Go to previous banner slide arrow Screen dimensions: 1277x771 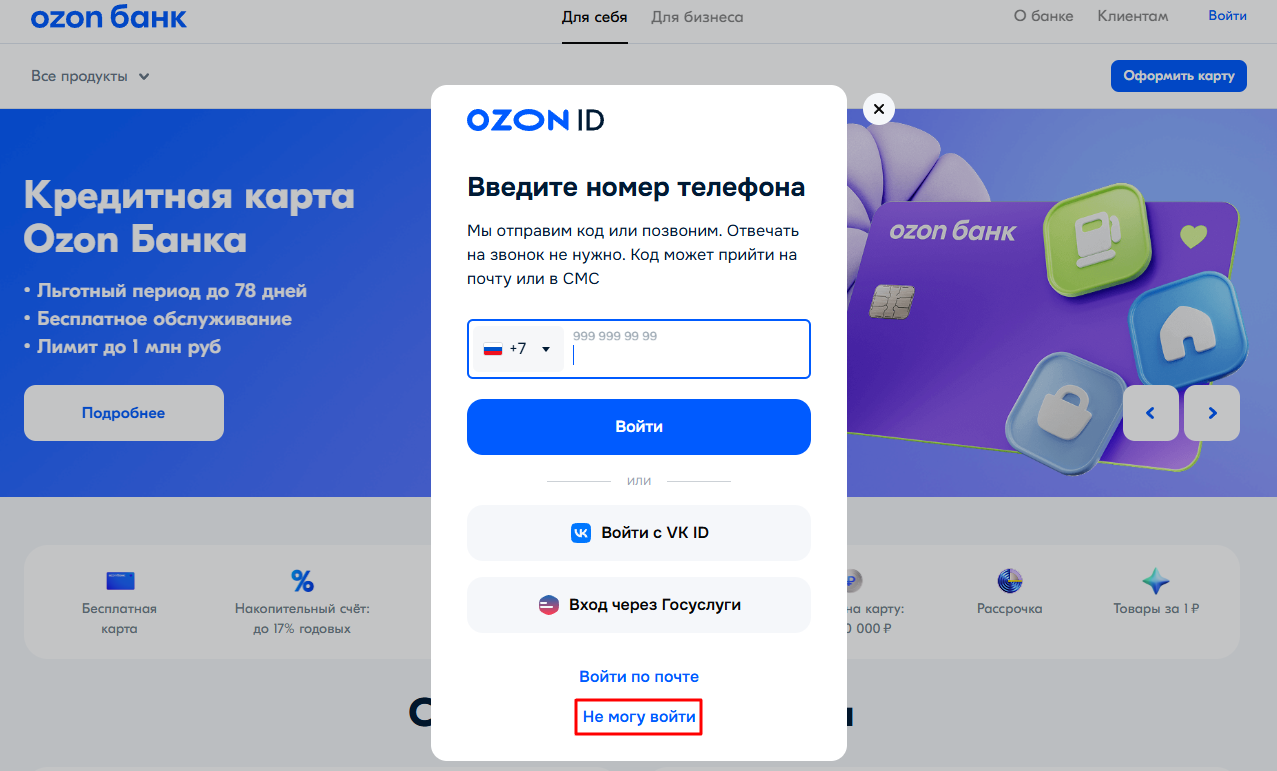[1150, 413]
